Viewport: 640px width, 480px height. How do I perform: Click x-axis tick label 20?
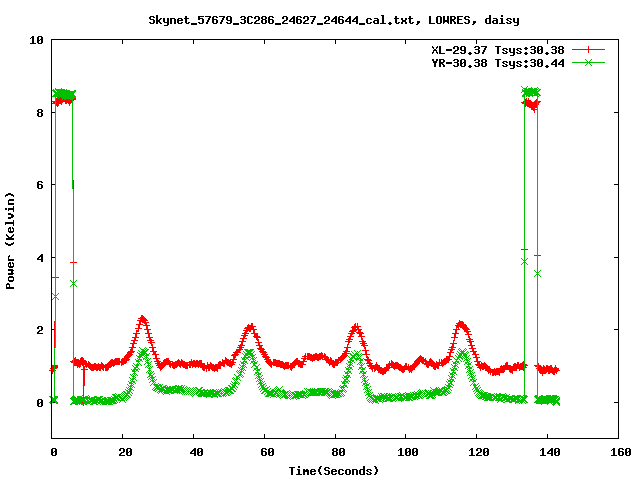coord(125,452)
